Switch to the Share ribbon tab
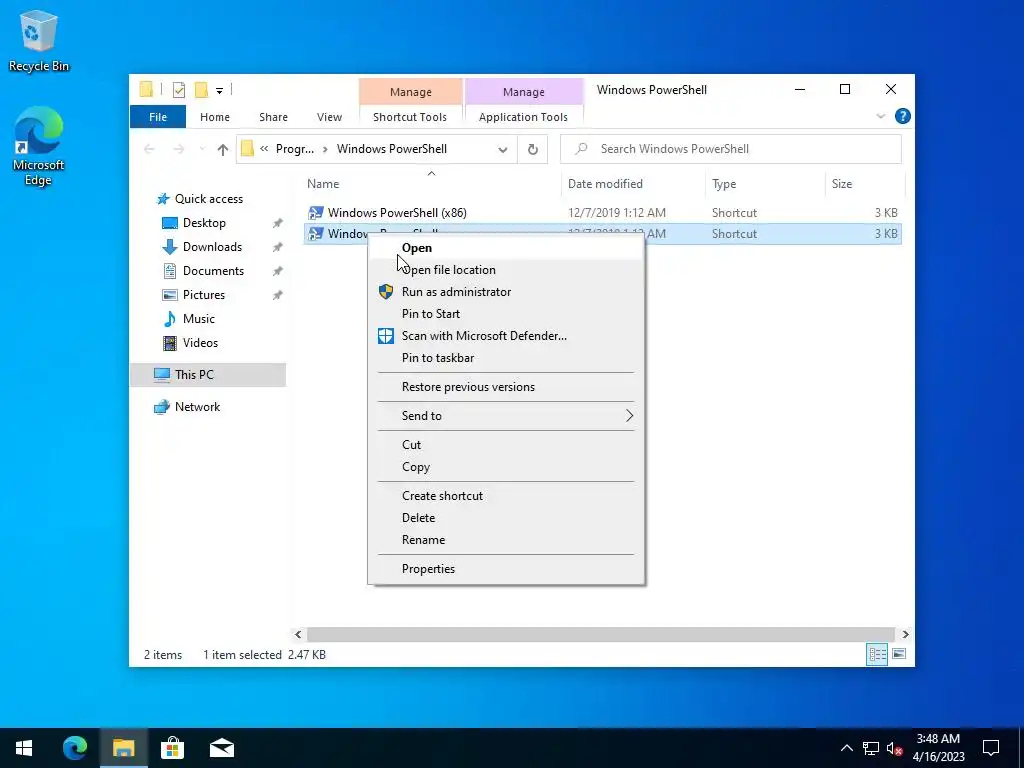Screen dimensions: 1024x768 point(273,117)
